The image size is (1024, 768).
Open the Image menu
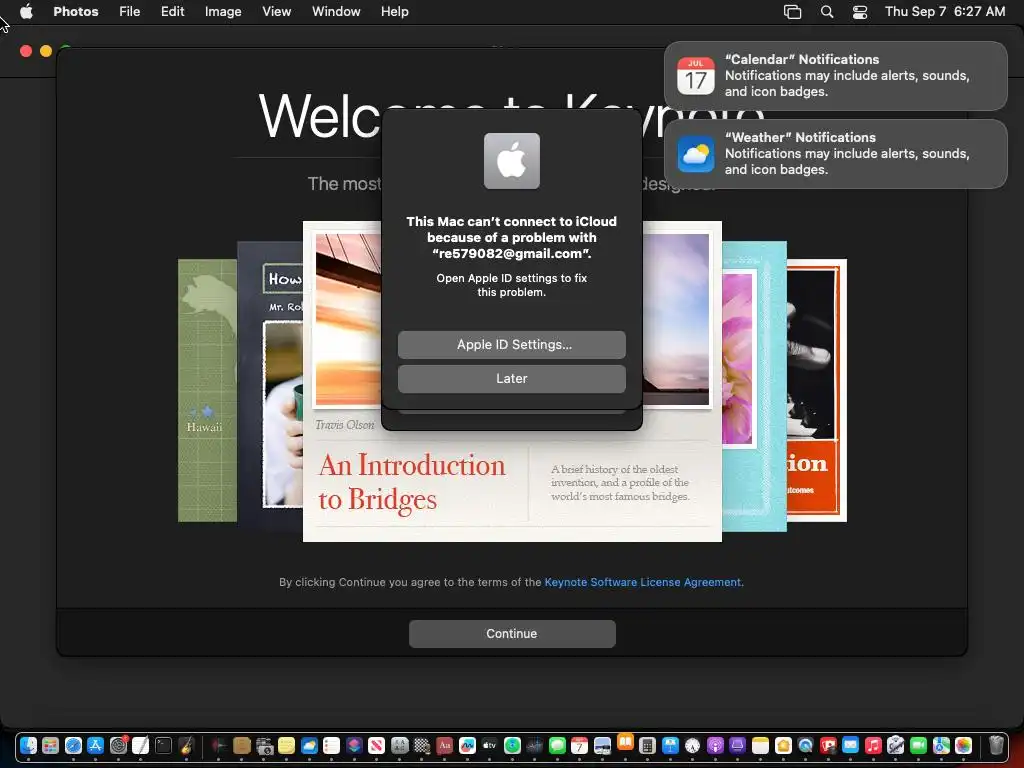(223, 12)
